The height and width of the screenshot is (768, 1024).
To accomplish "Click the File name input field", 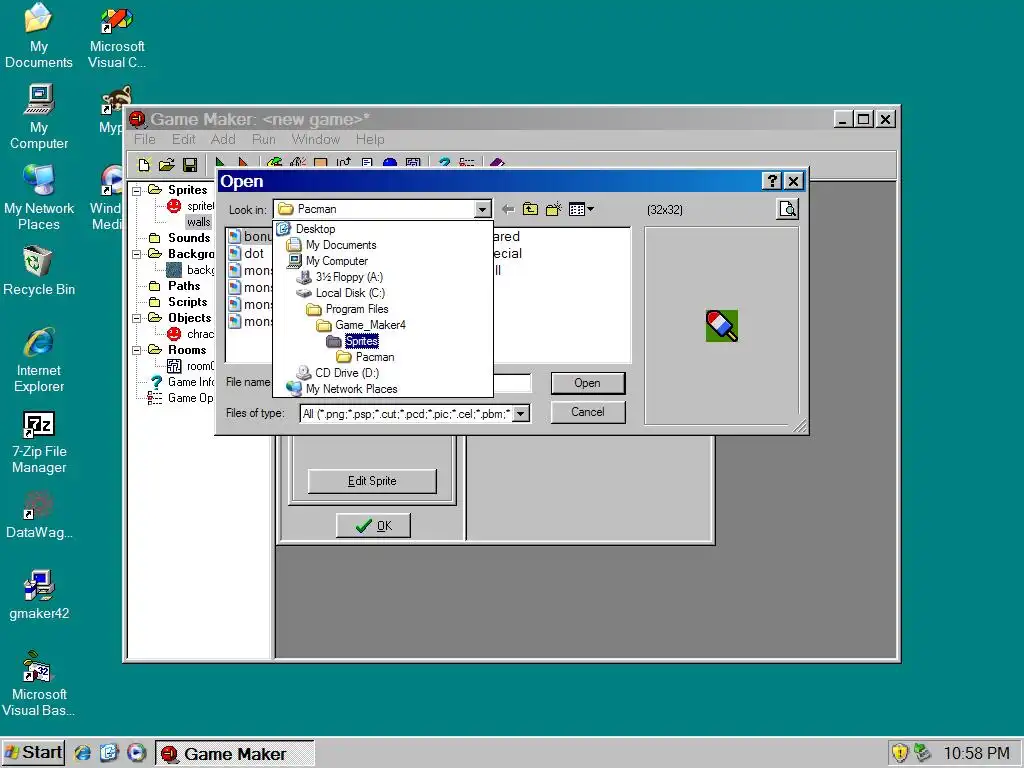I will (512, 383).
